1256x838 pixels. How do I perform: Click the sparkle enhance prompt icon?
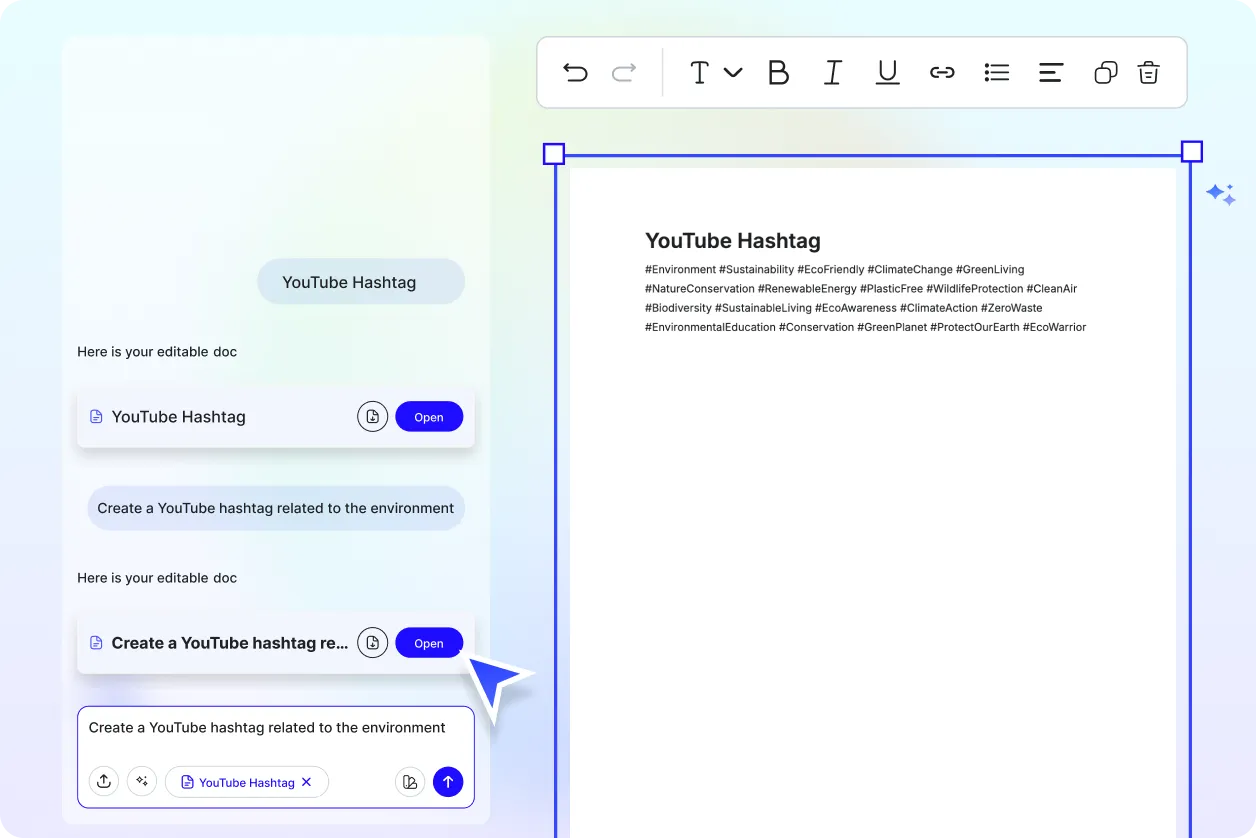point(142,782)
